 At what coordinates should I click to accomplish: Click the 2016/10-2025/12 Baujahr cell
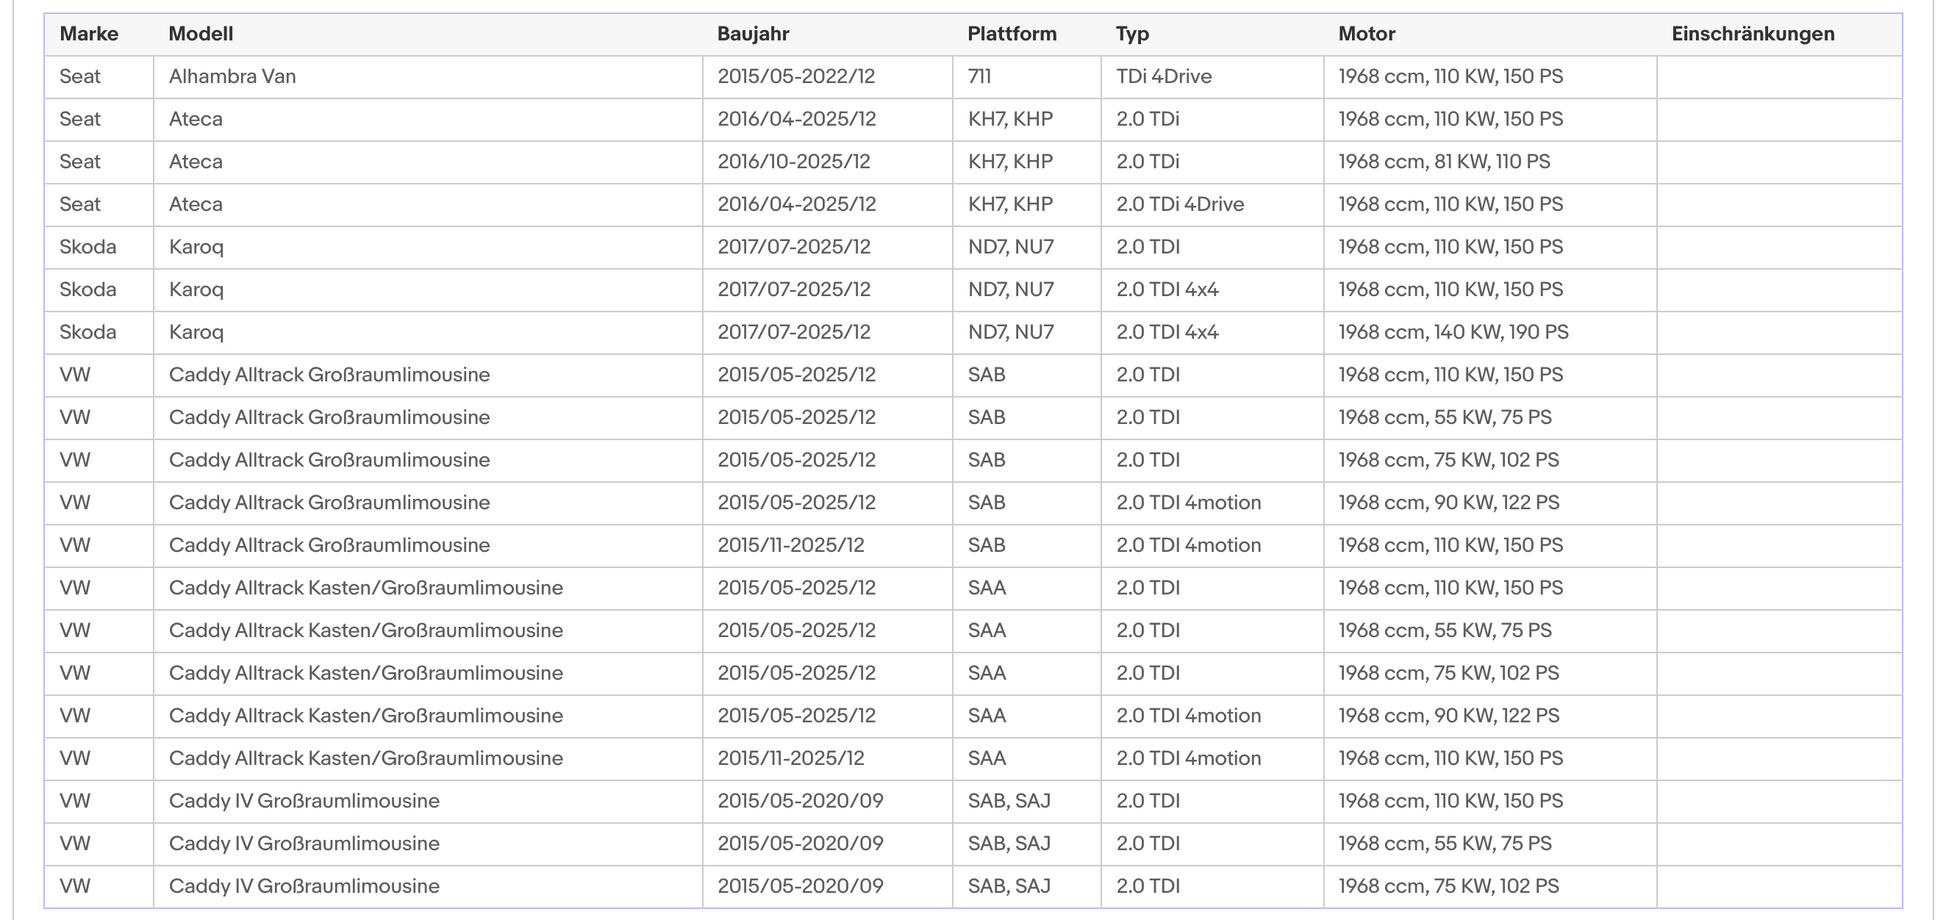[827, 162]
